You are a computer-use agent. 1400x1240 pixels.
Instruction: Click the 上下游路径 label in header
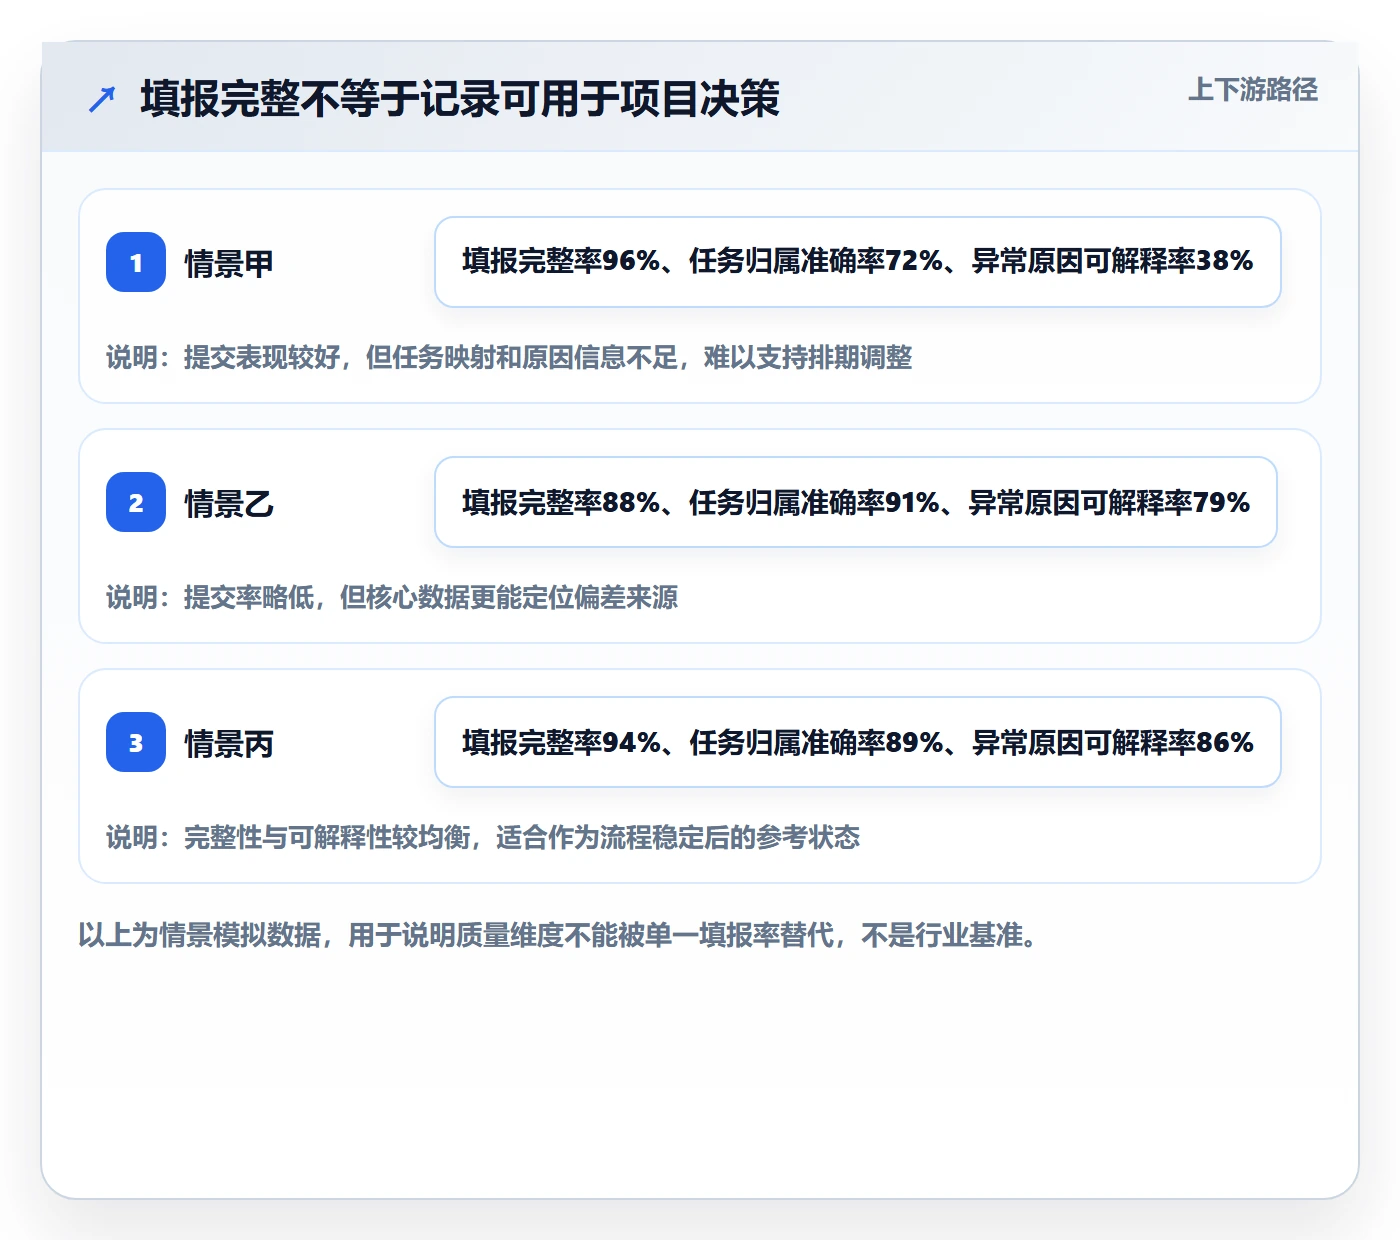tap(1253, 90)
